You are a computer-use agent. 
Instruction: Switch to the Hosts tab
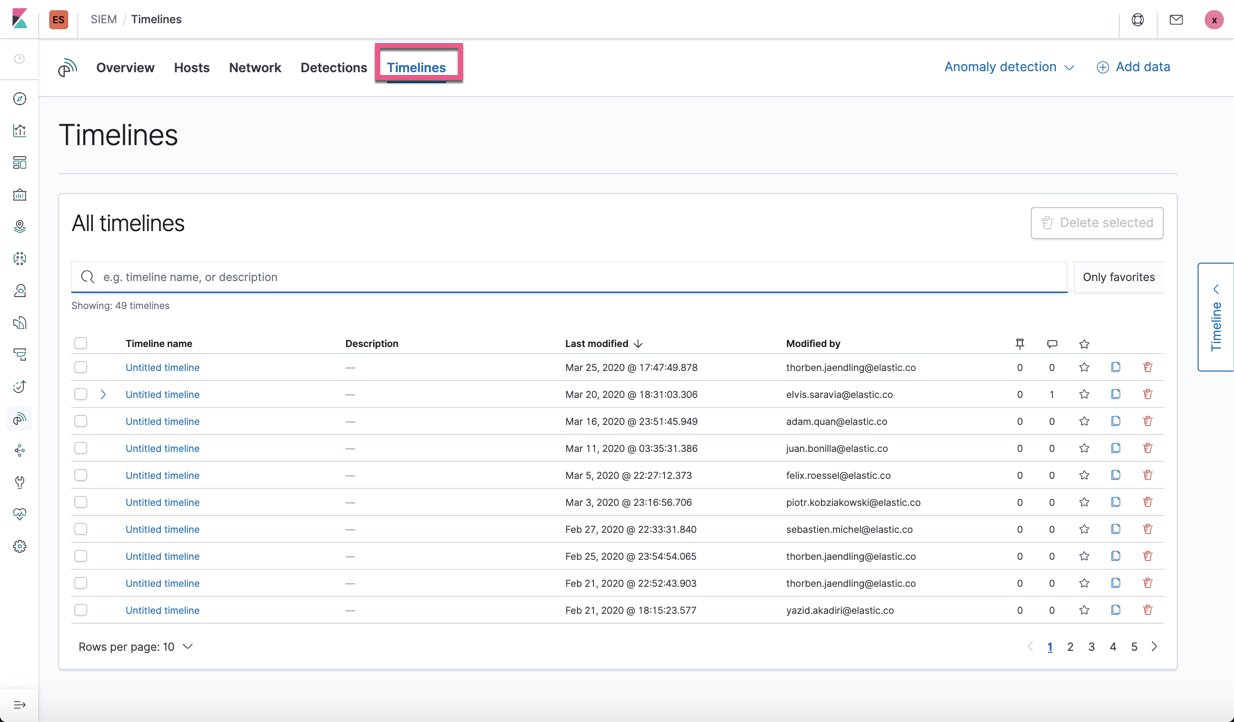[192, 68]
